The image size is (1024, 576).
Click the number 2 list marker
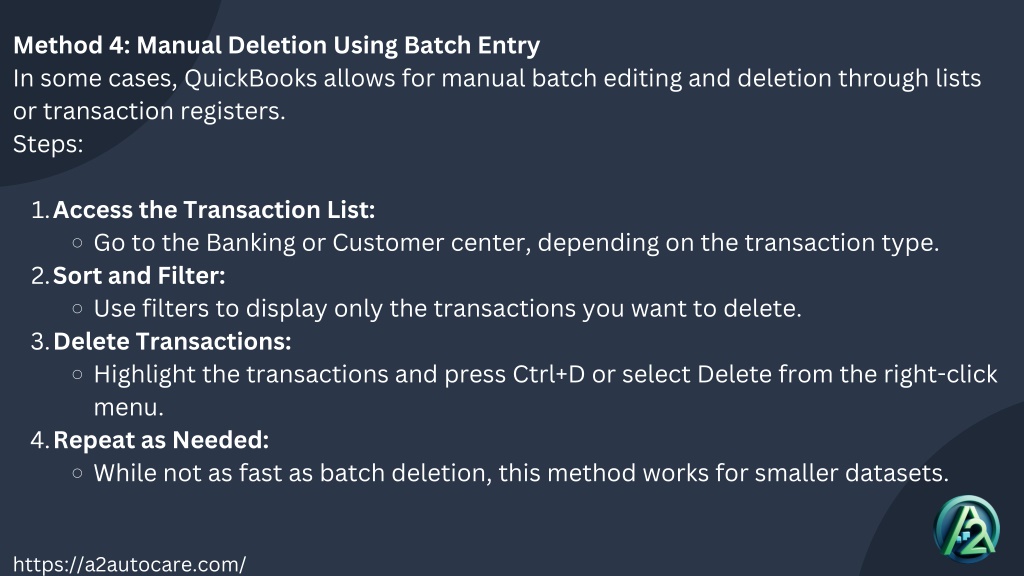(x=40, y=276)
